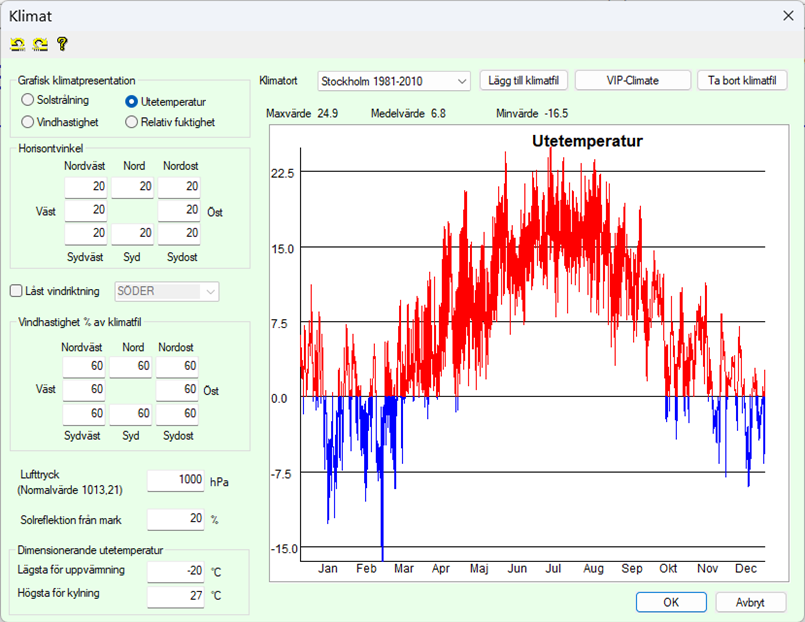Choose the Relativ fuktighet radio button

pyautogui.click(x=132, y=122)
